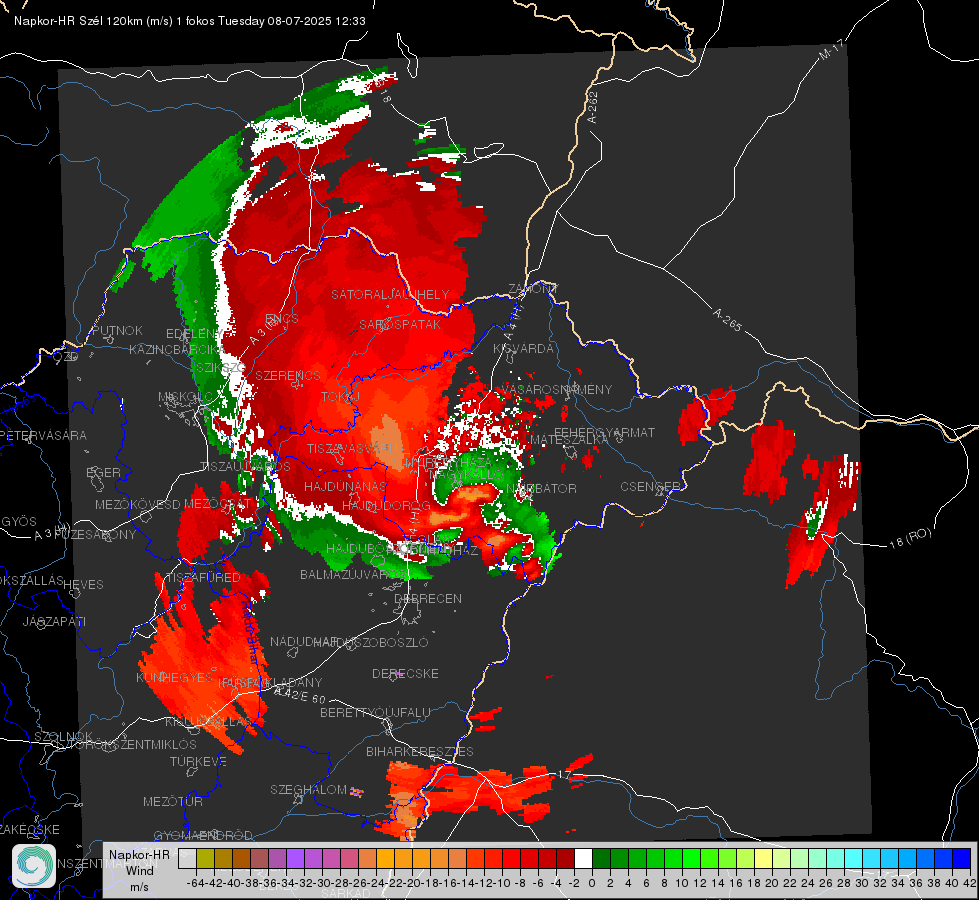Click the MEZŐKÖVESD city label
Screen dimensions: 979x900
(137, 504)
